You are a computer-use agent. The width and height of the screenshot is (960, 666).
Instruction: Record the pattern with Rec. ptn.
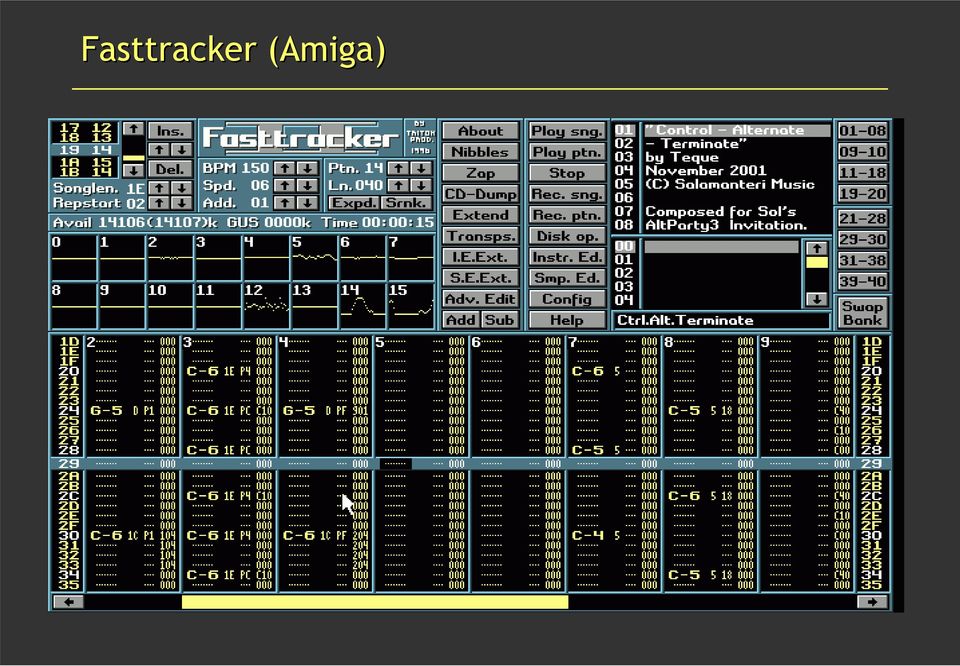click(x=567, y=215)
